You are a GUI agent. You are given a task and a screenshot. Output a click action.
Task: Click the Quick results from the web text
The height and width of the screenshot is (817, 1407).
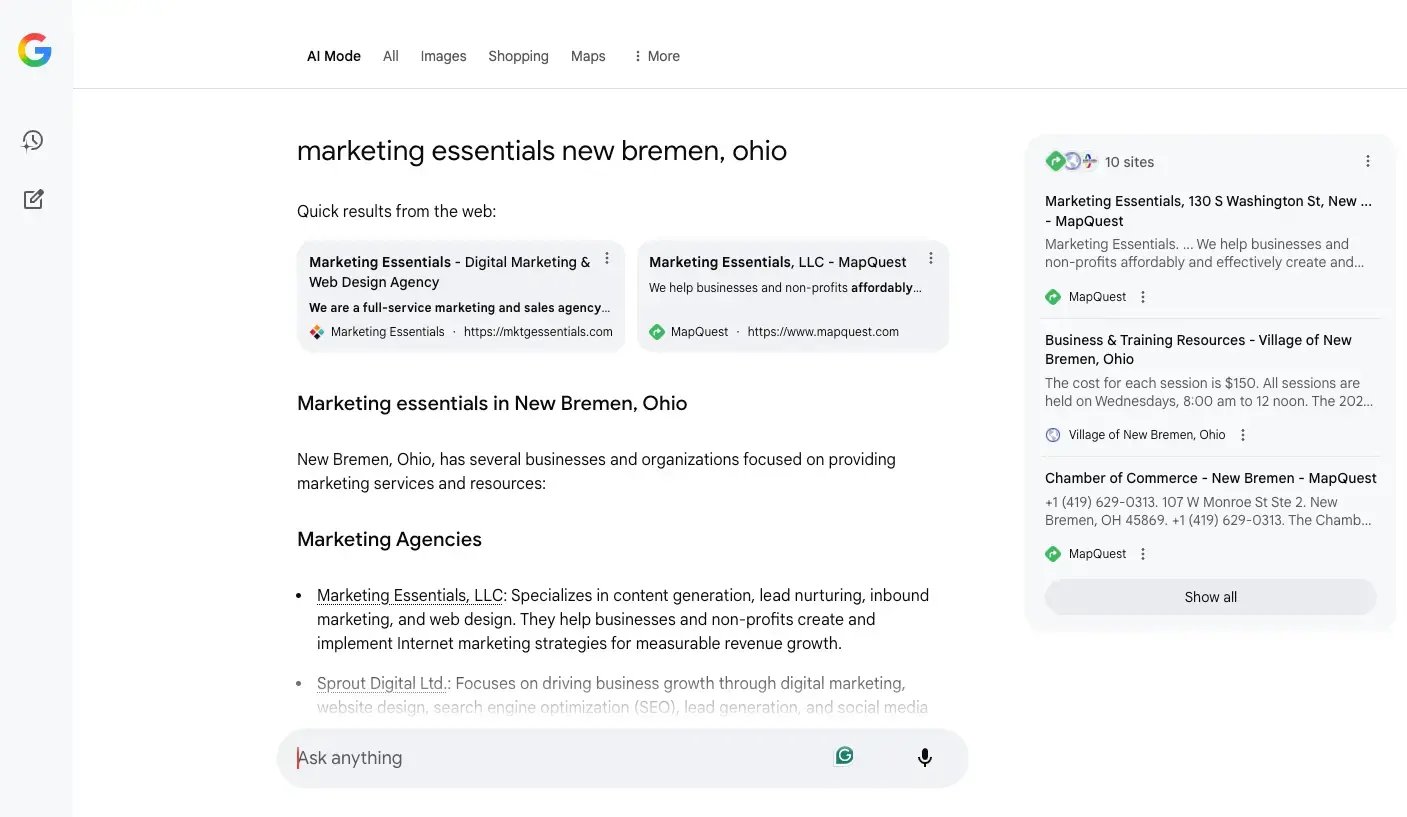pos(397,211)
